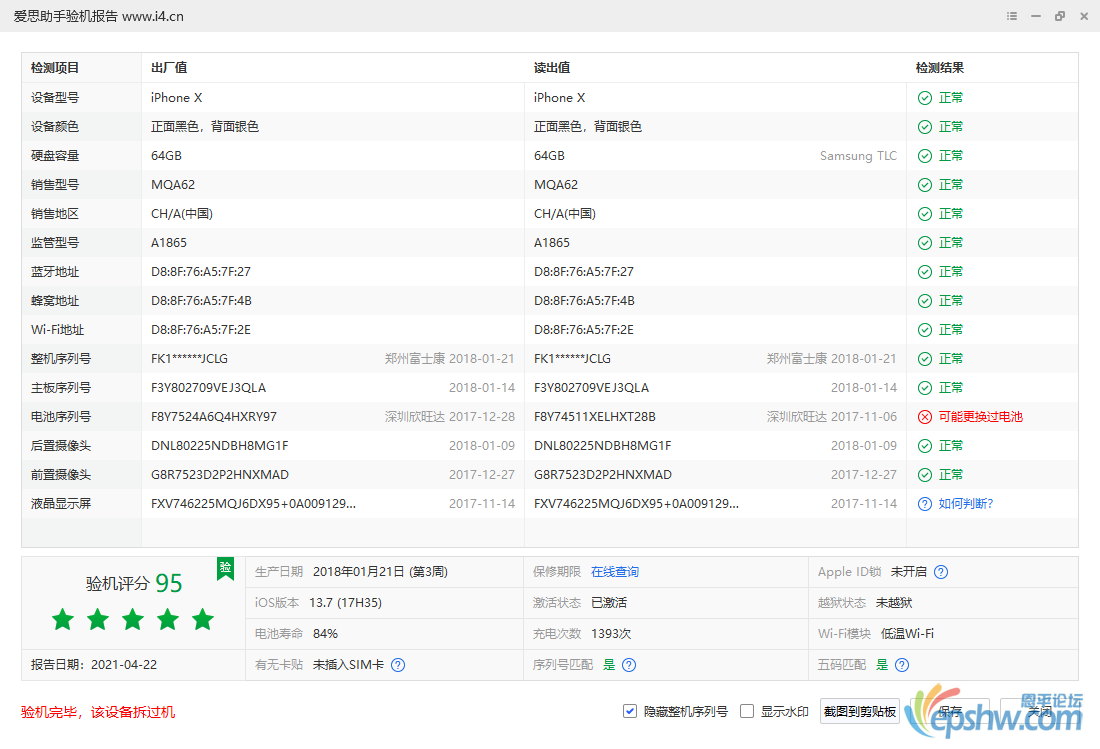Image resolution: width=1100 pixels, height=749 pixels.
Task: Click the help icon beside 未插入SIM卡
Action: coord(398,665)
